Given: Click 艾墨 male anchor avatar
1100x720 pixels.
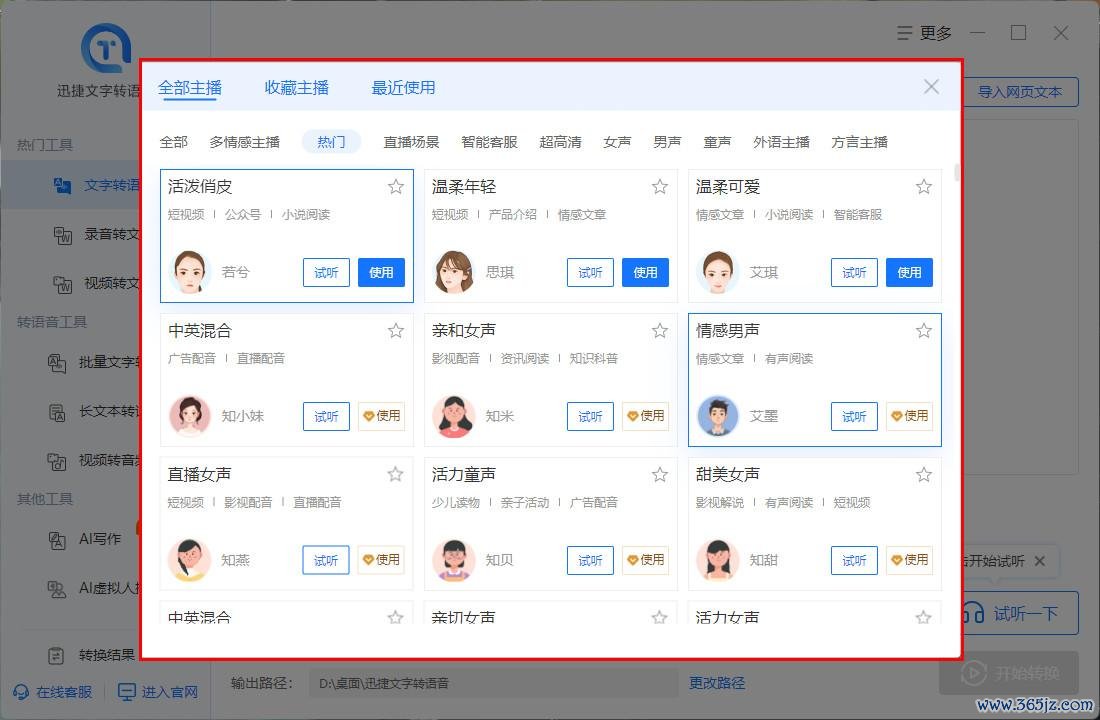Looking at the screenshot, I should (718, 416).
